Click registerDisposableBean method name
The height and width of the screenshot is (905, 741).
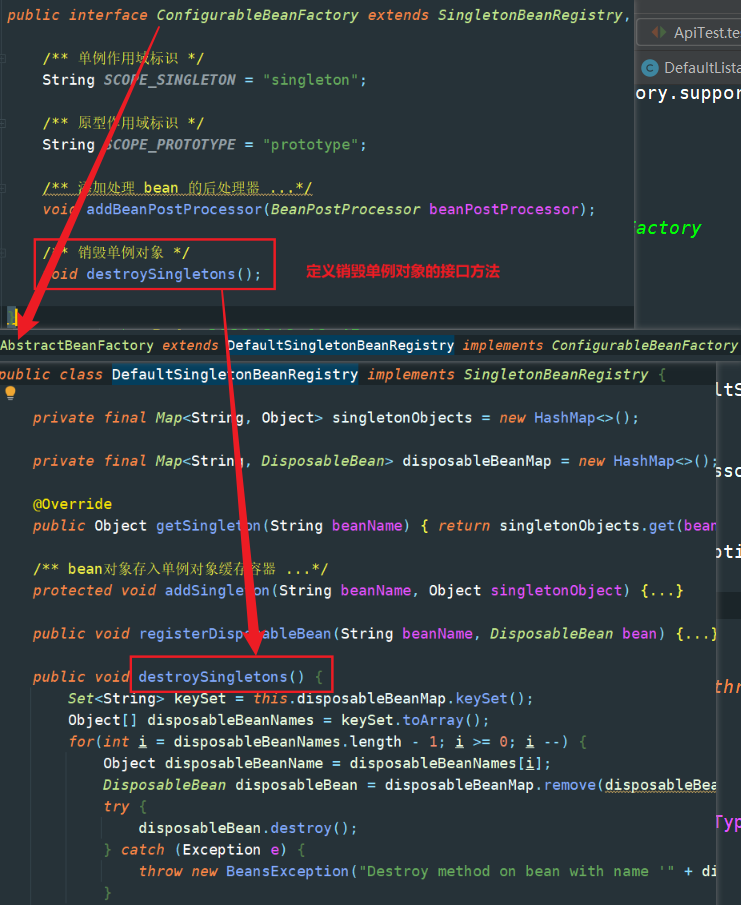point(235,634)
